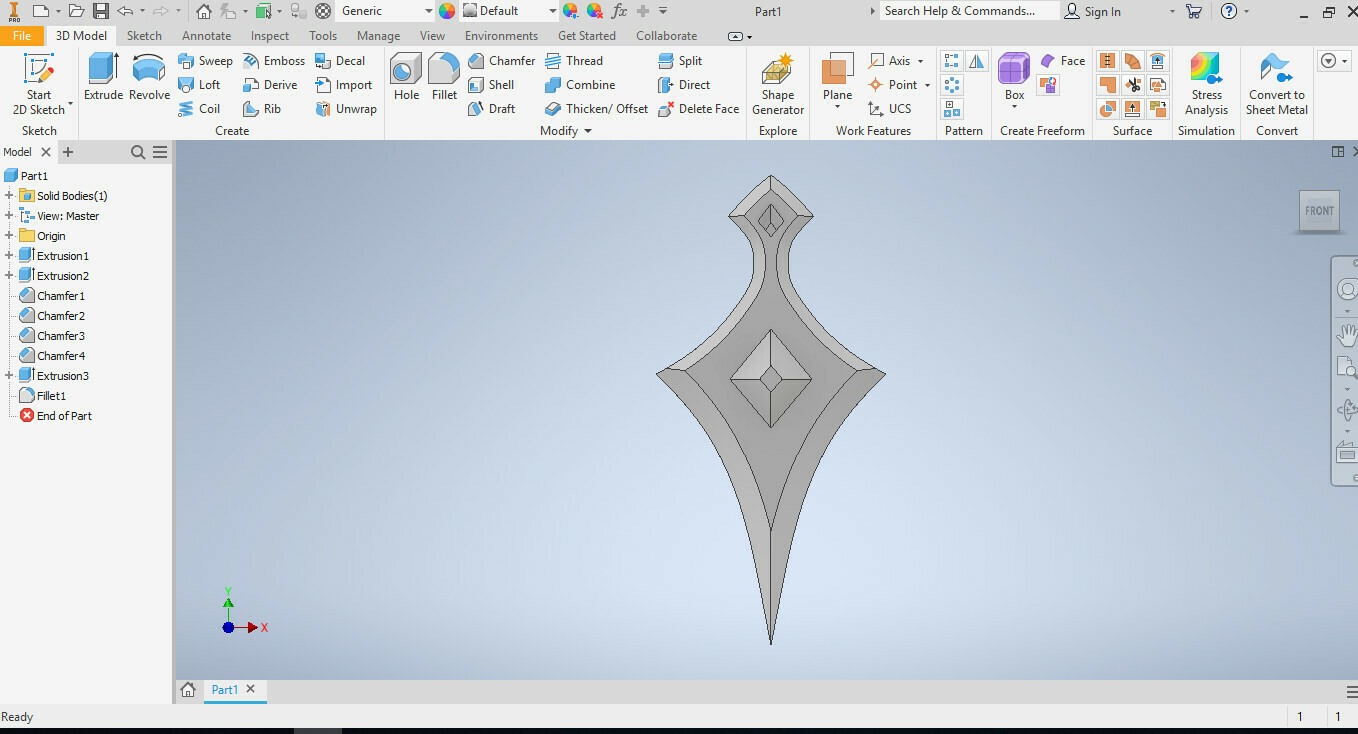1358x734 pixels.
Task: Launch Stress Analysis simulation
Action: point(1206,84)
